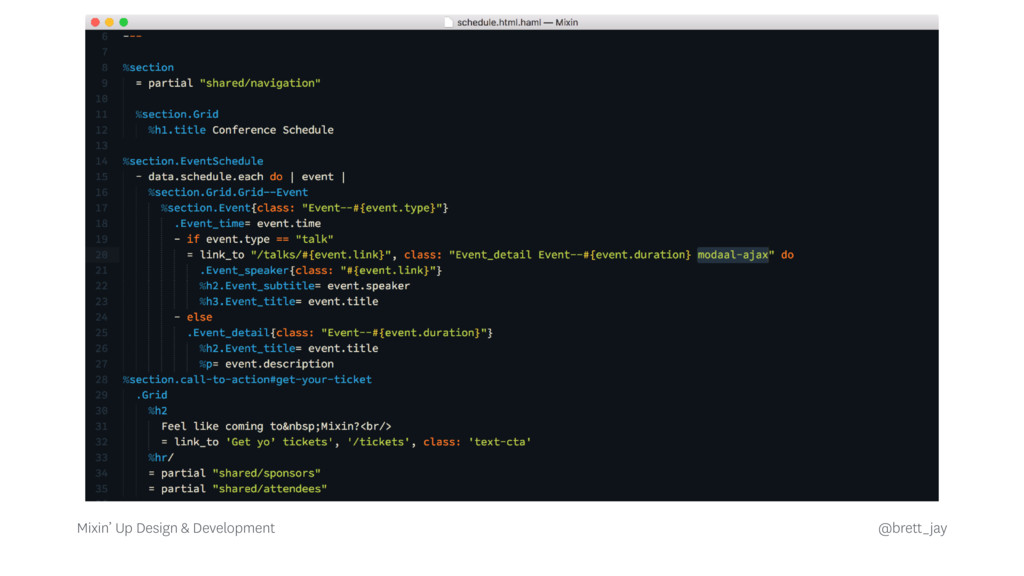Click 'Mixin' Up Design & Development' footer

click(176, 528)
